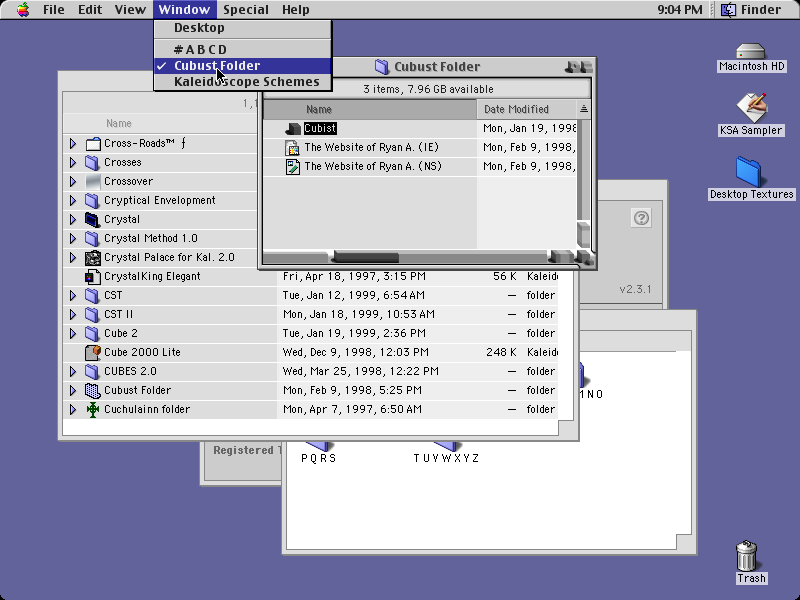800x600 pixels.
Task: Open the Help menu
Action: pyautogui.click(x=295, y=10)
